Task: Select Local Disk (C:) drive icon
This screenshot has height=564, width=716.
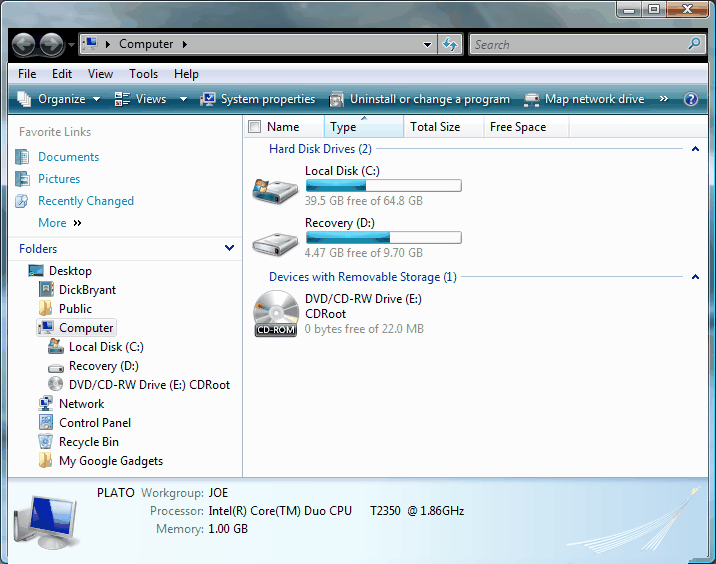Action: pyautogui.click(x=275, y=191)
